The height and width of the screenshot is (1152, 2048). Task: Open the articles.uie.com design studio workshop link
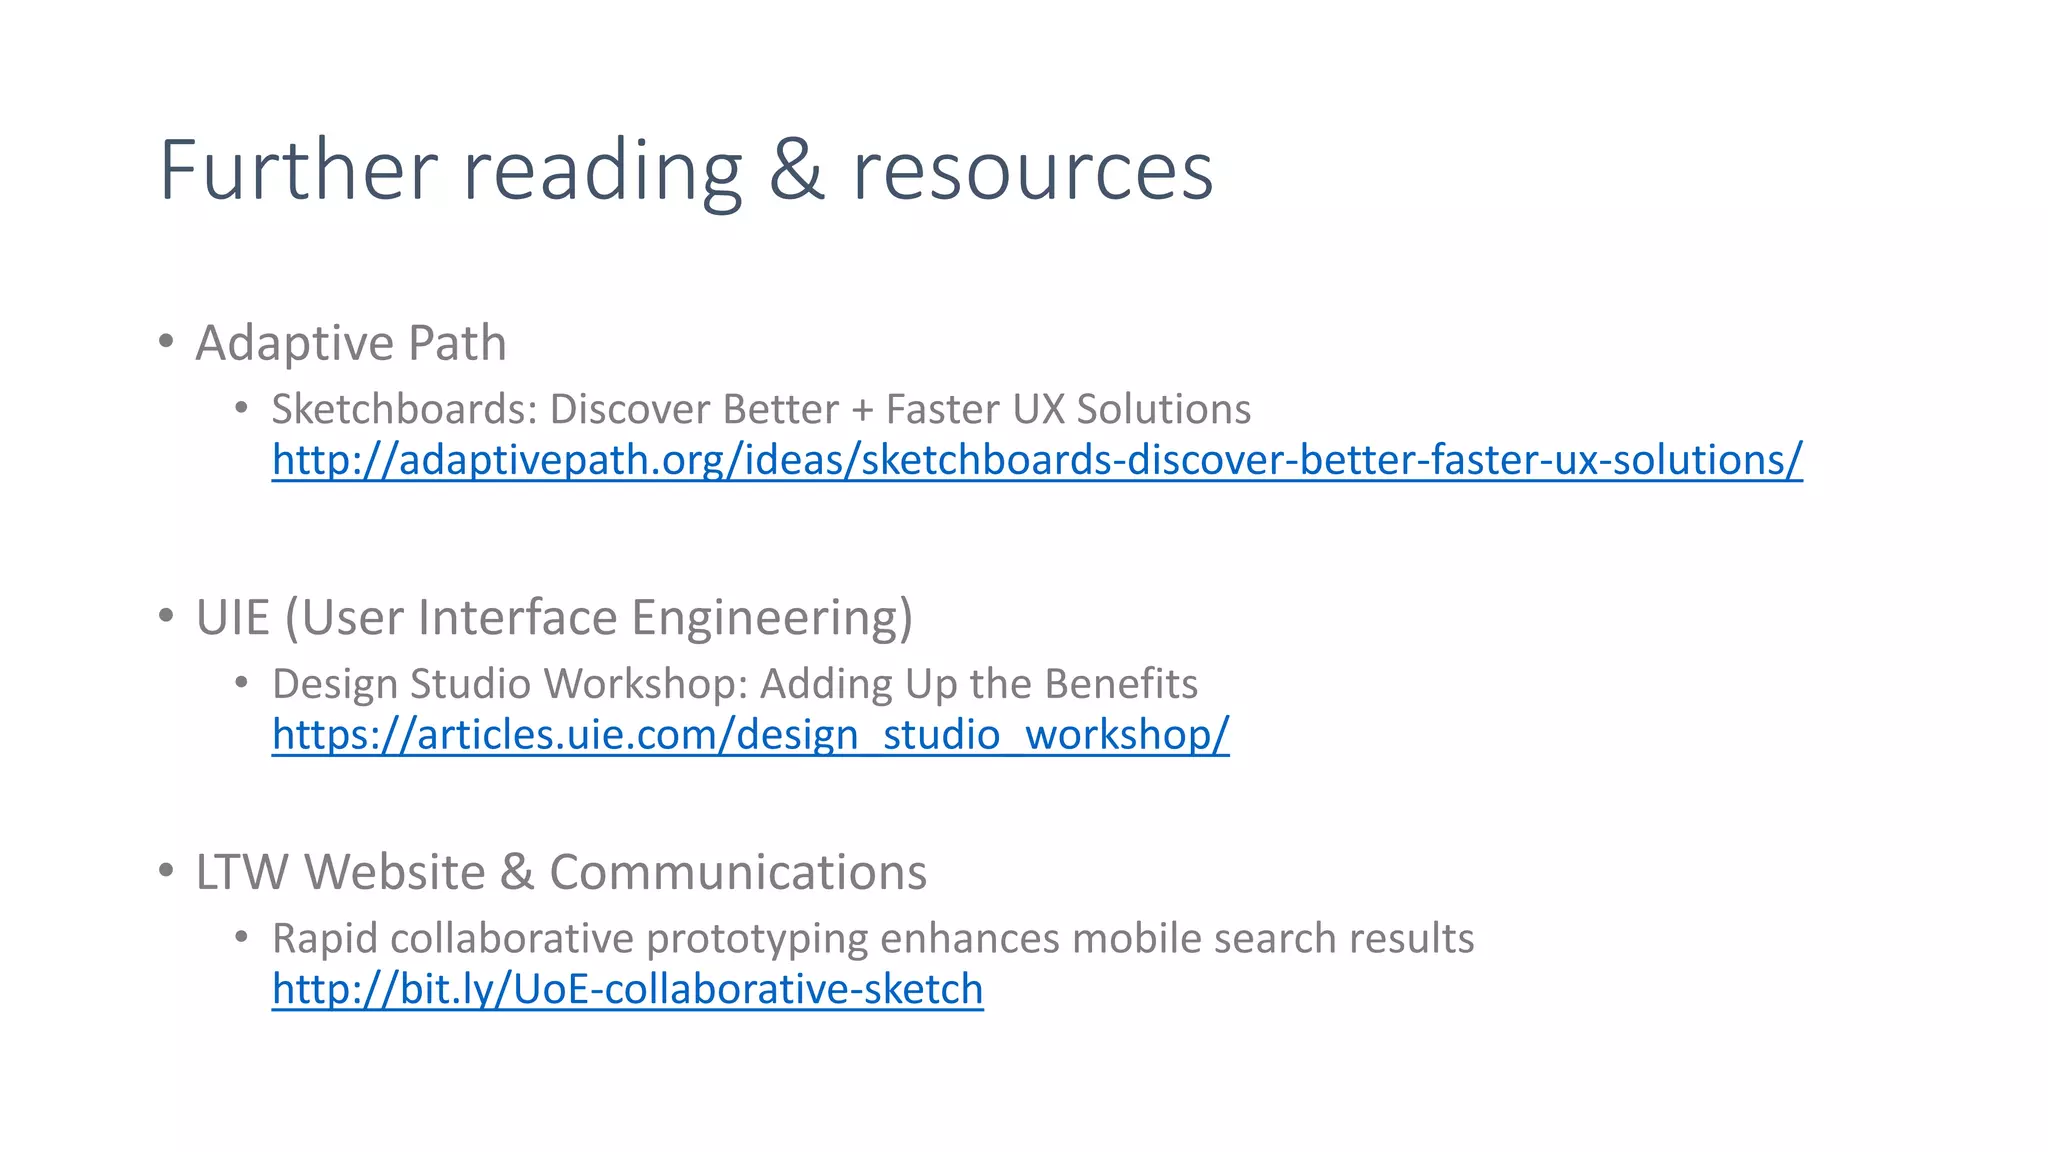pos(750,735)
